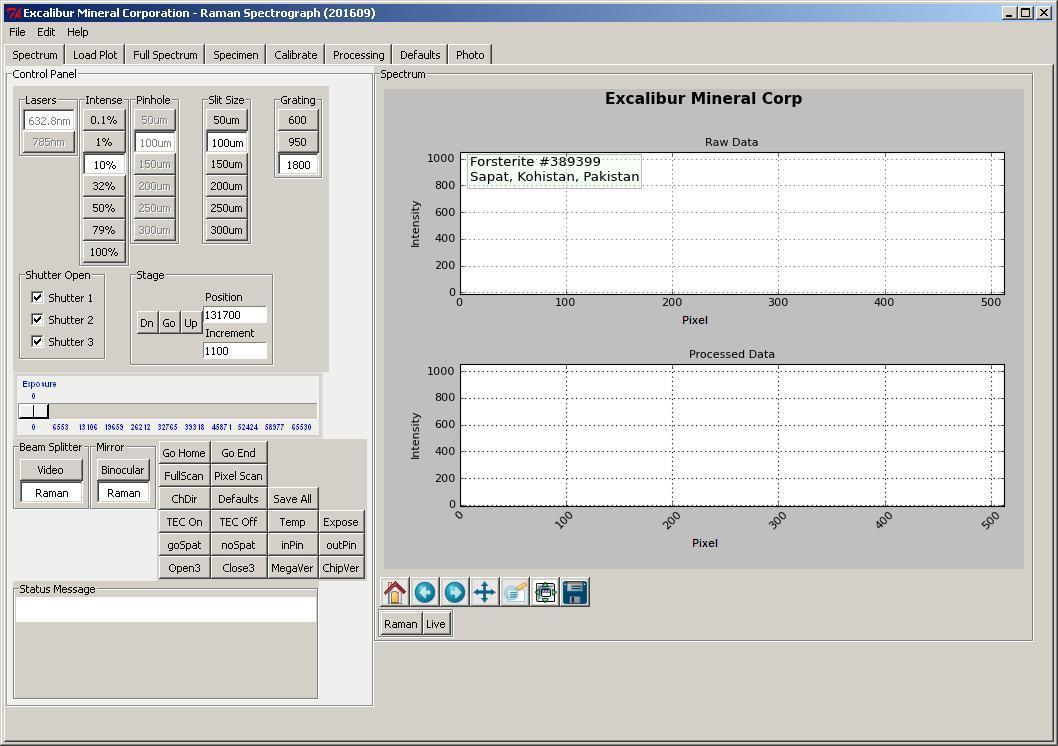Click the stage Increment input field
The width and height of the screenshot is (1058, 746).
tap(235, 351)
